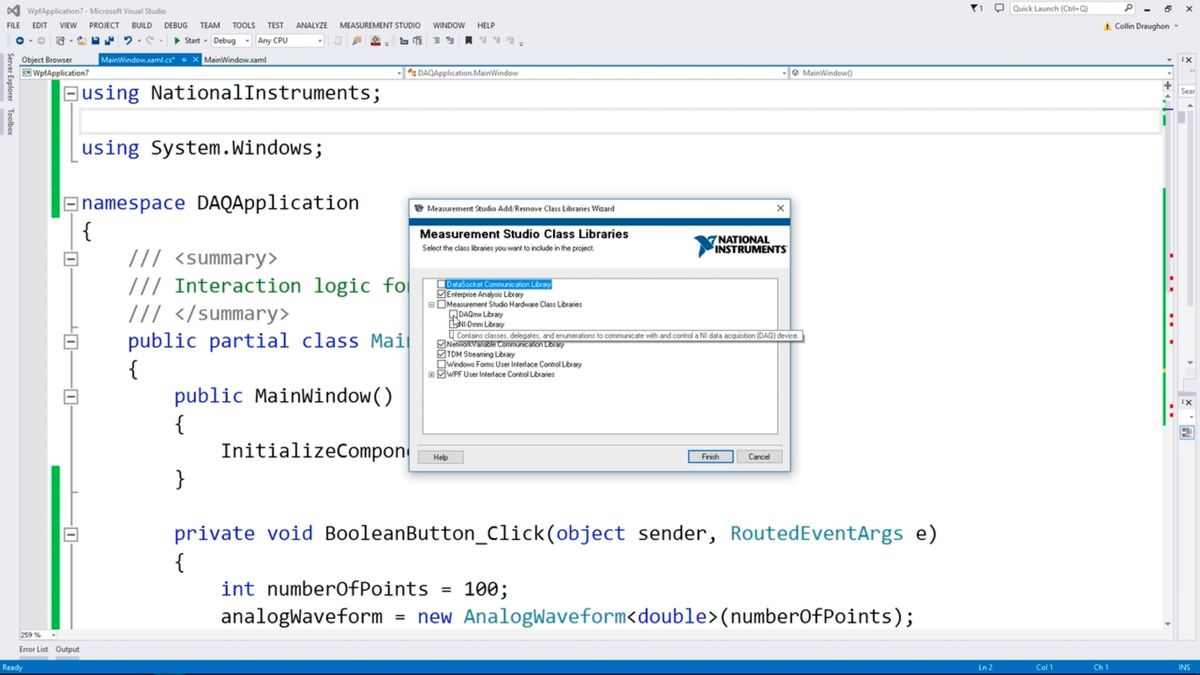1200x675 pixels.
Task: Uncheck WPF User Interface Control Libraries box
Action: coord(442,374)
